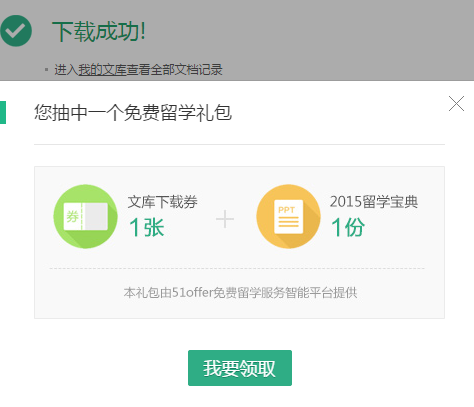Image resolution: width=474 pixels, height=407 pixels.
Task: Click the dashed divider inside the gift panel
Action: coord(237,268)
